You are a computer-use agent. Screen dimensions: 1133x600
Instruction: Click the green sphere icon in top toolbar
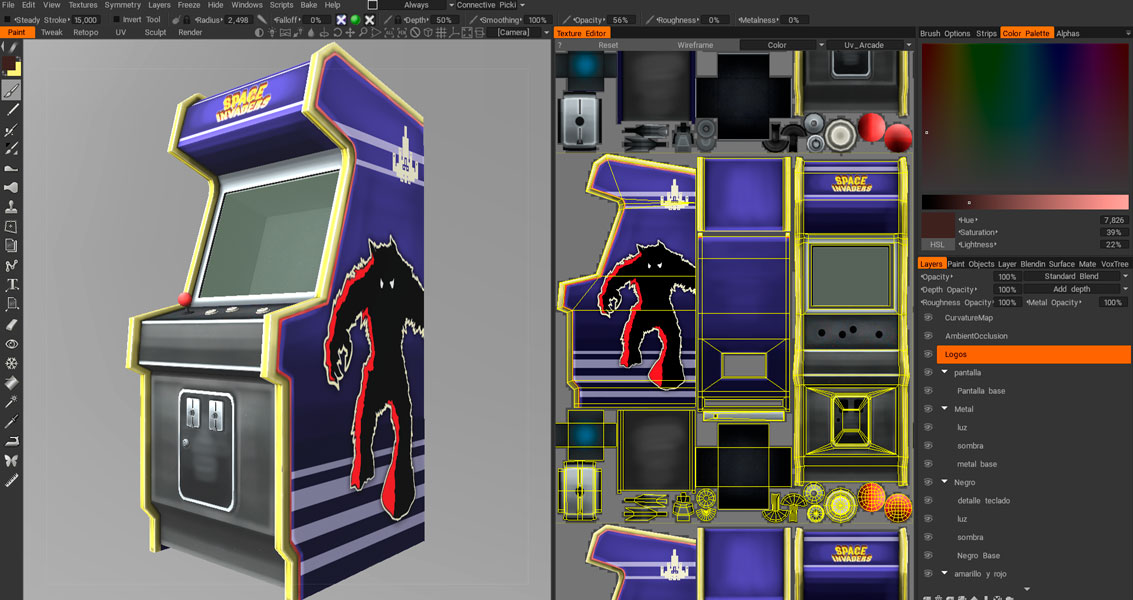point(355,20)
